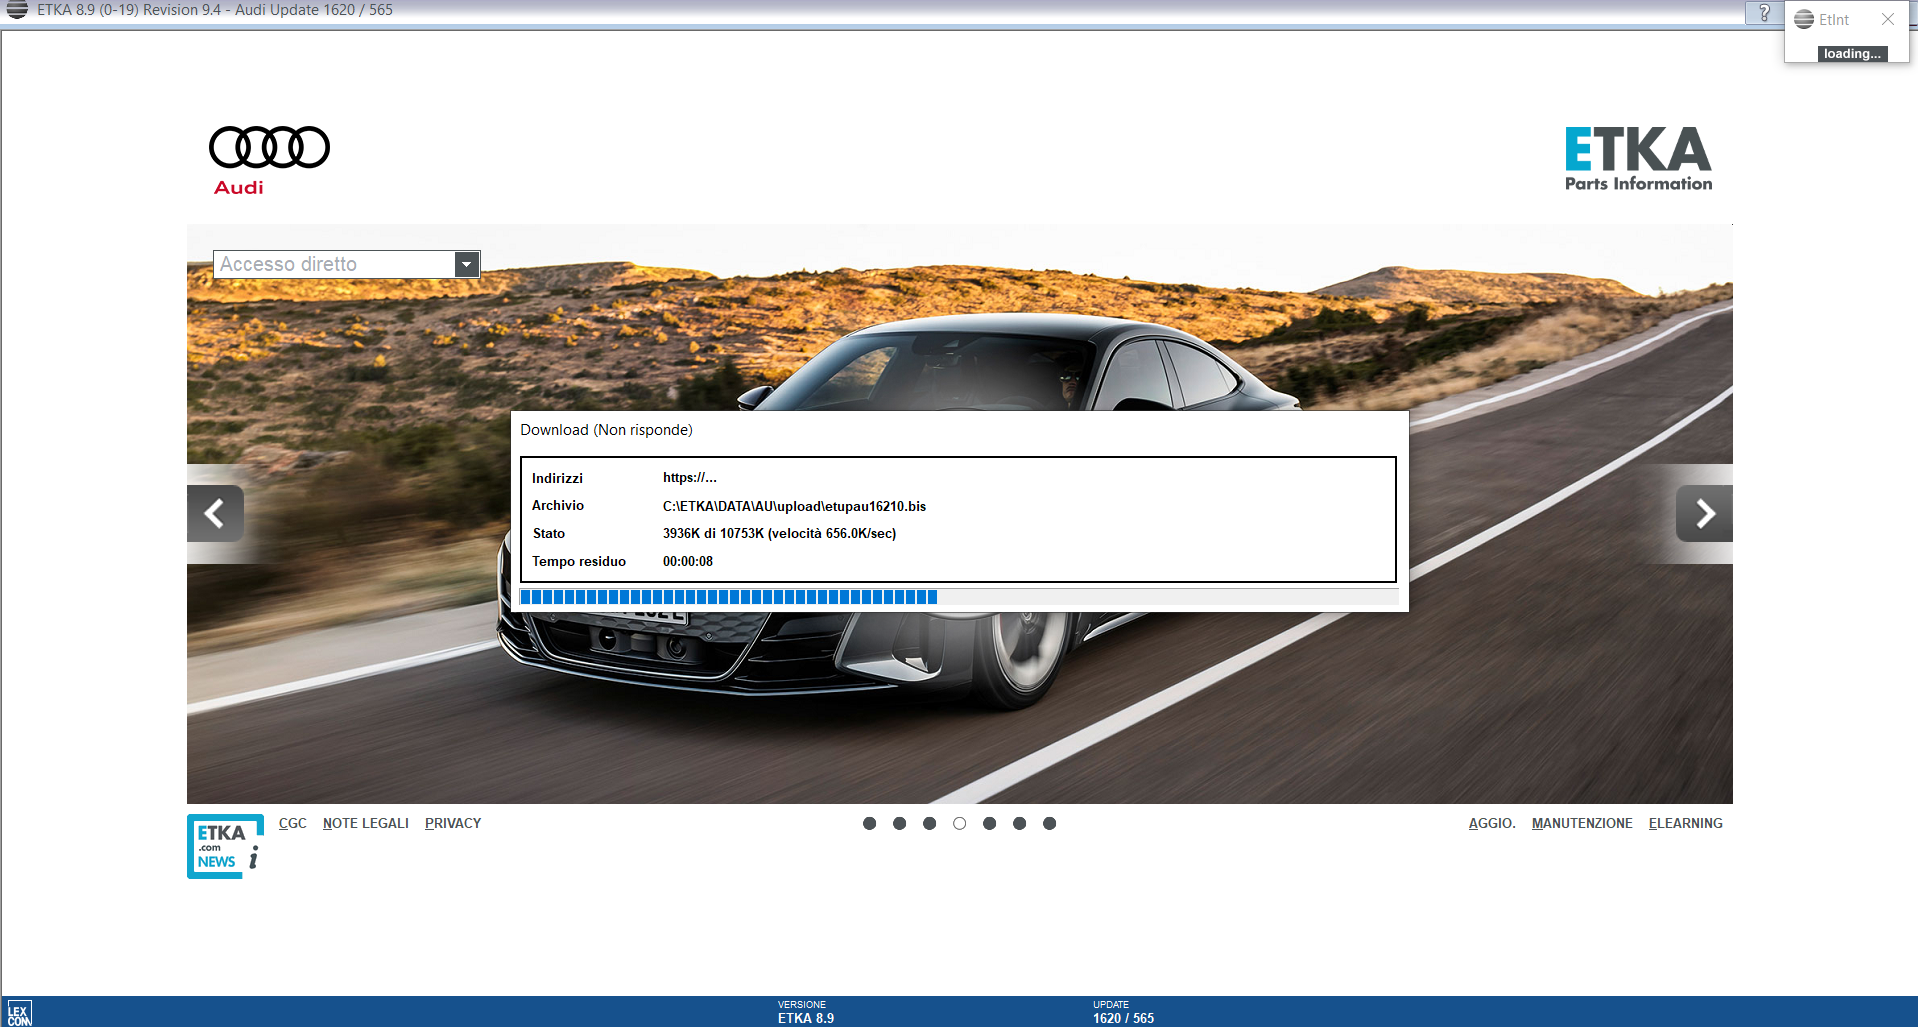Open the PRIVACY link

coord(453,823)
